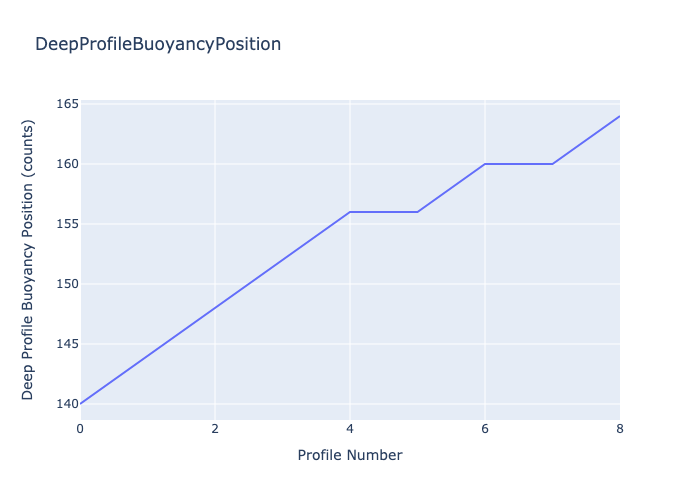Click the 145 y-axis tick label
The width and height of the screenshot is (700, 500).
[67, 344]
